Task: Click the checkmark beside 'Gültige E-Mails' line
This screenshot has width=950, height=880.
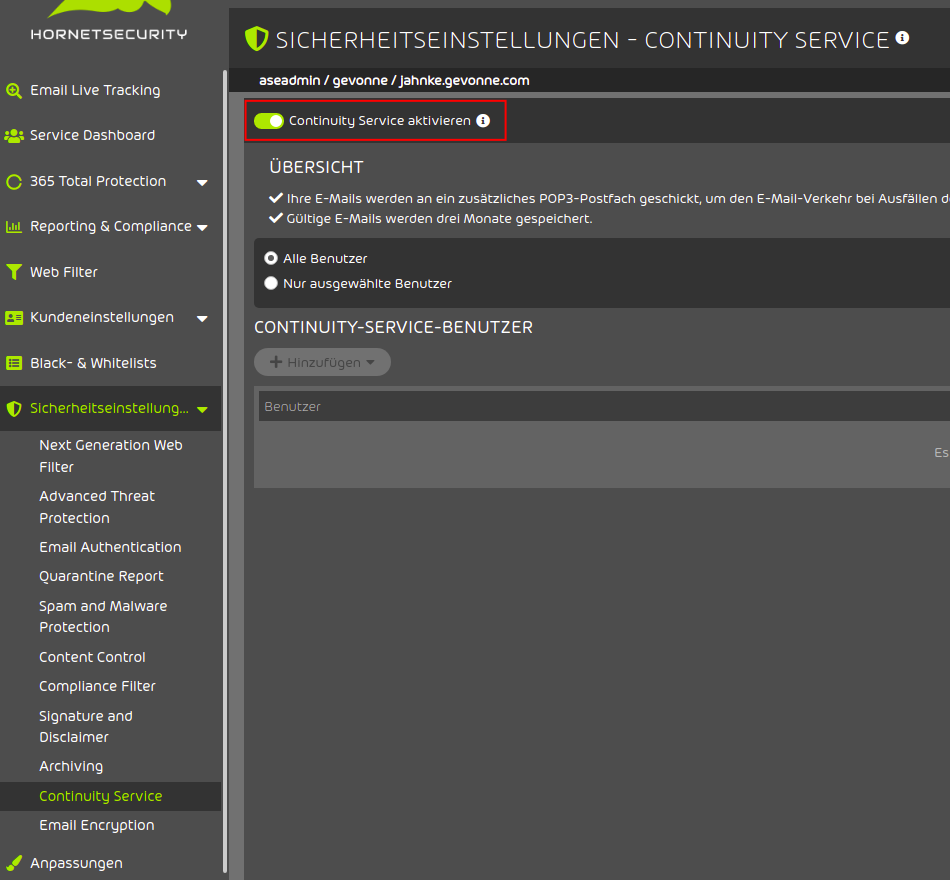Action: click(276, 218)
